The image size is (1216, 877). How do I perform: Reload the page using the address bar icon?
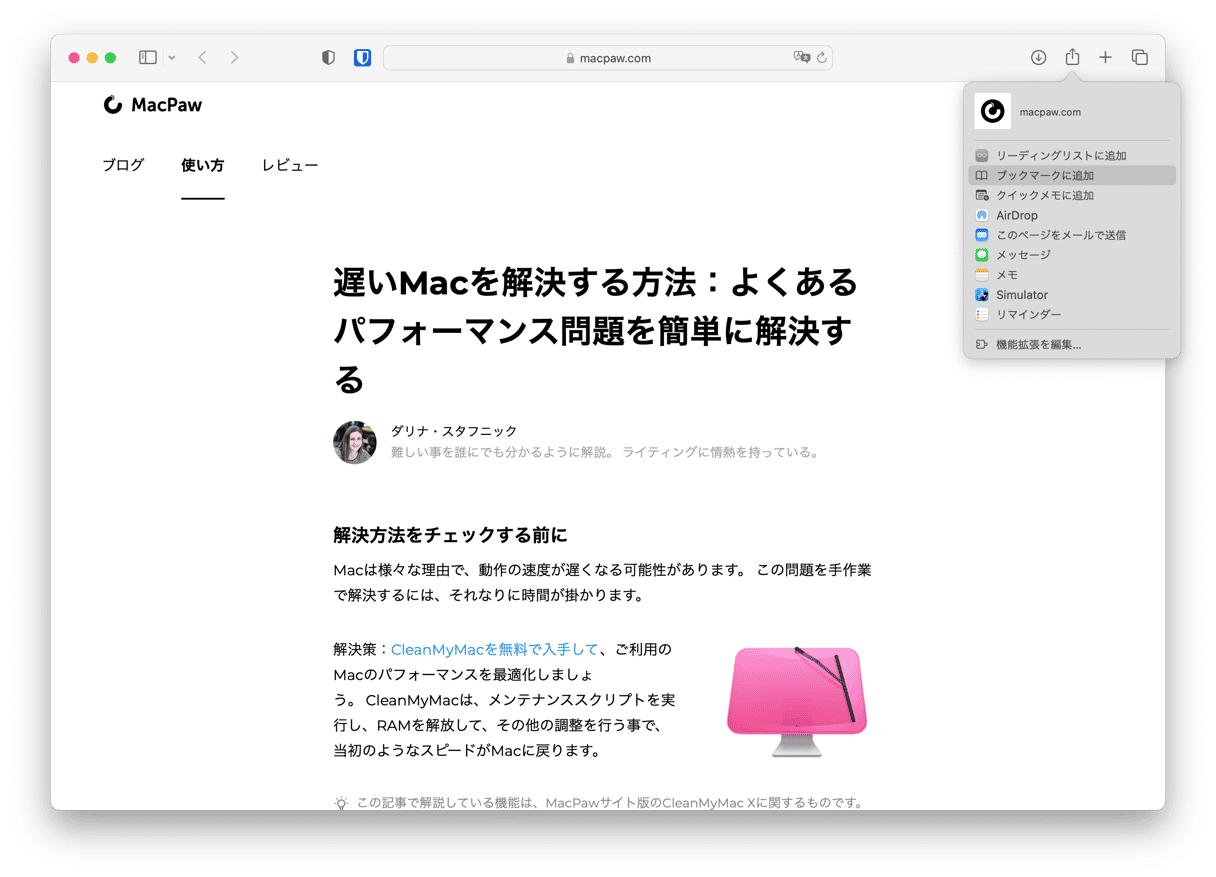pyautogui.click(x=821, y=58)
